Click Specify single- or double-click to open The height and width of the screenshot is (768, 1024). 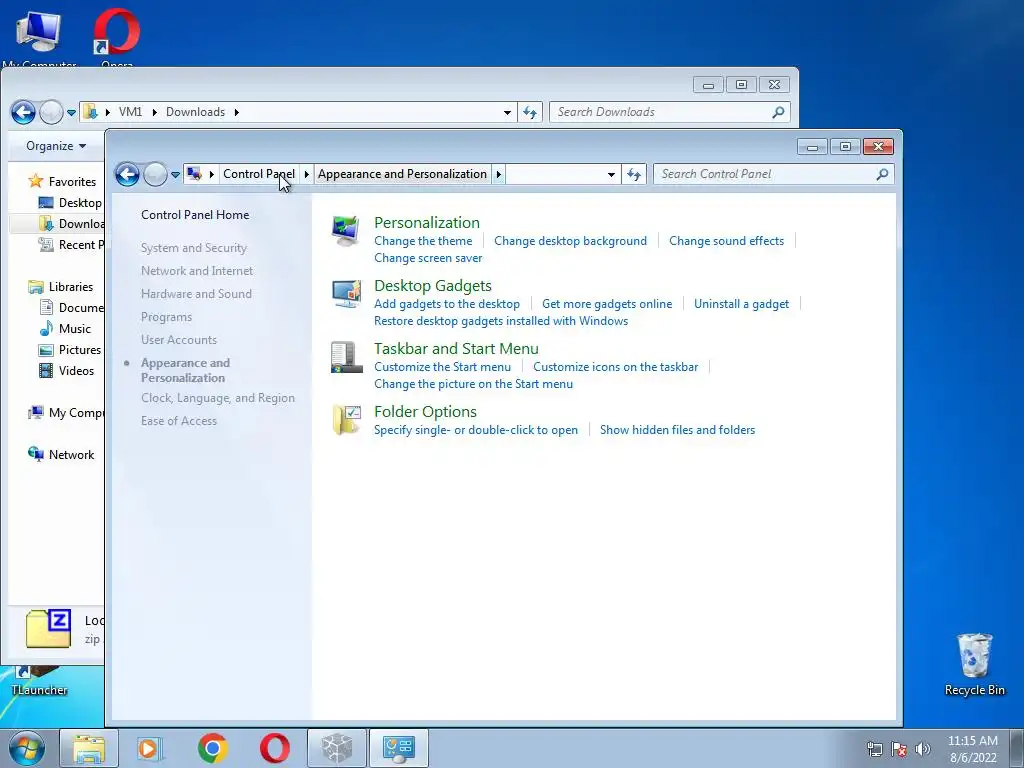(475, 430)
